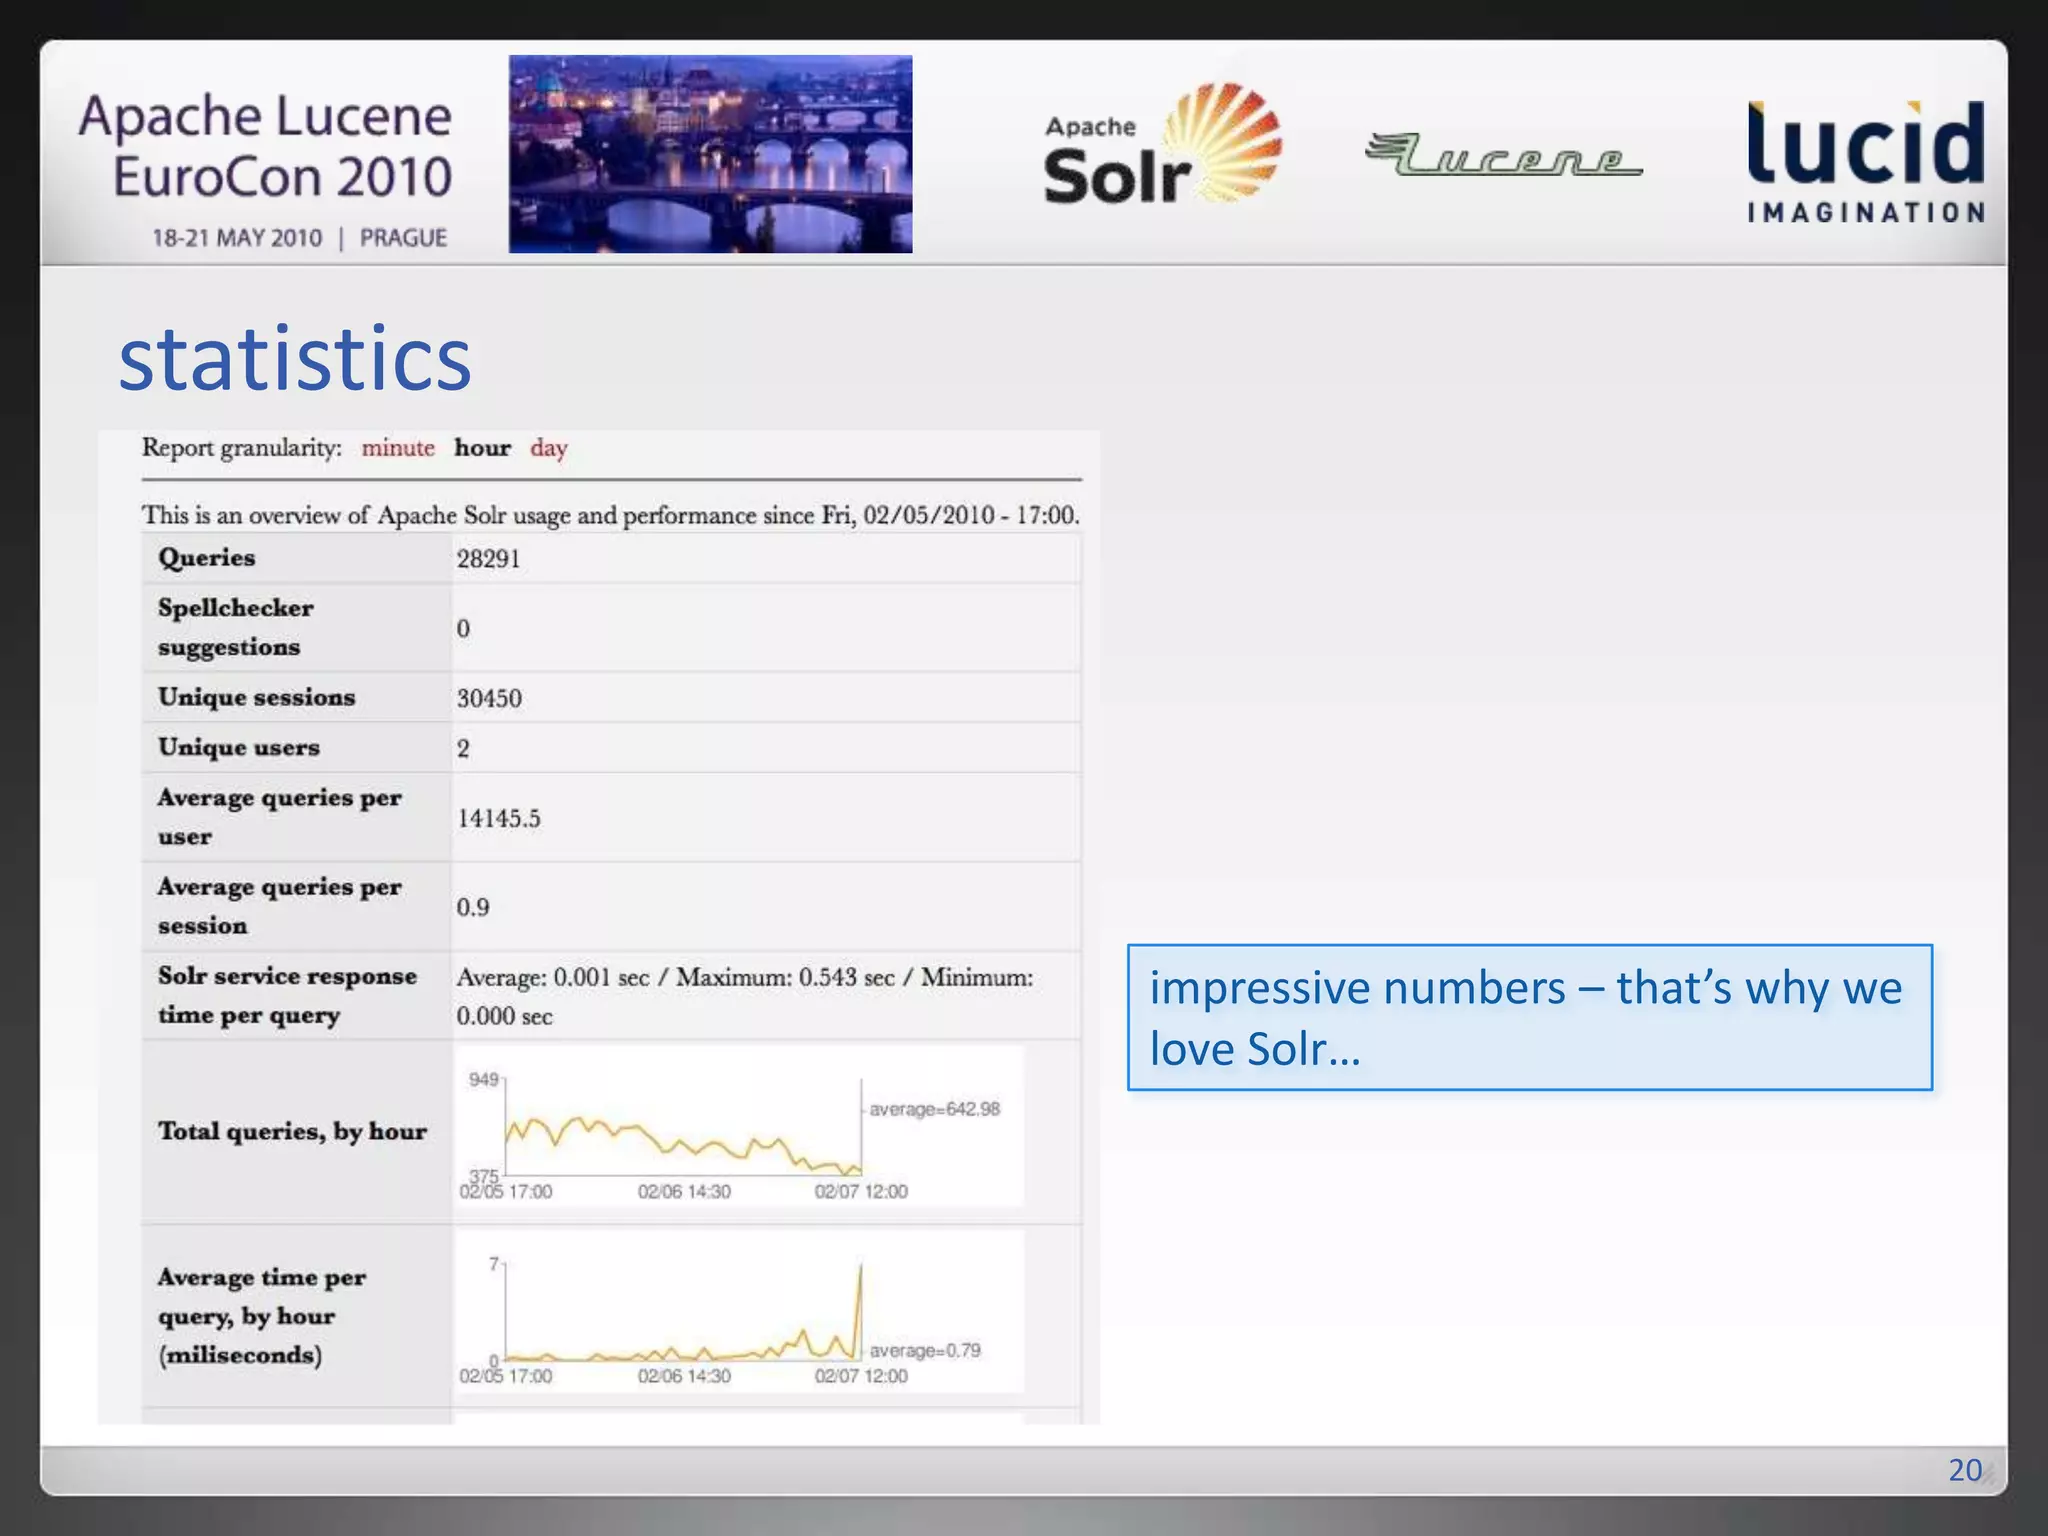Viewport: 2048px width, 1536px height.
Task: Click the Average queries per session label
Action: (279, 906)
